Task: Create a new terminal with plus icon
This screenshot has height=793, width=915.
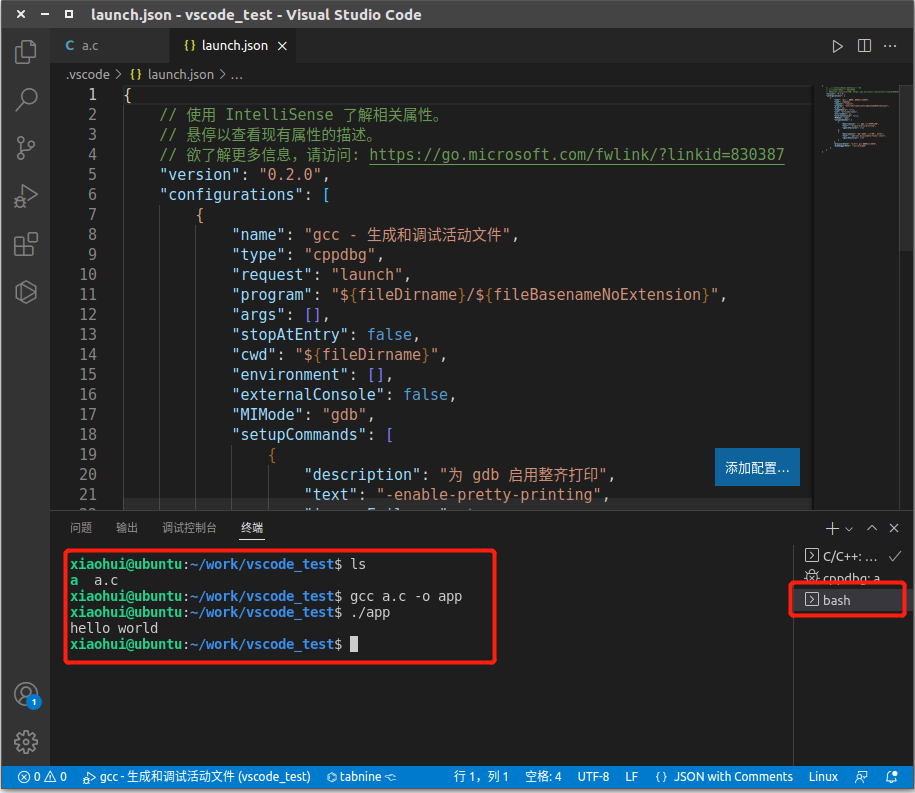Action: pyautogui.click(x=832, y=528)
